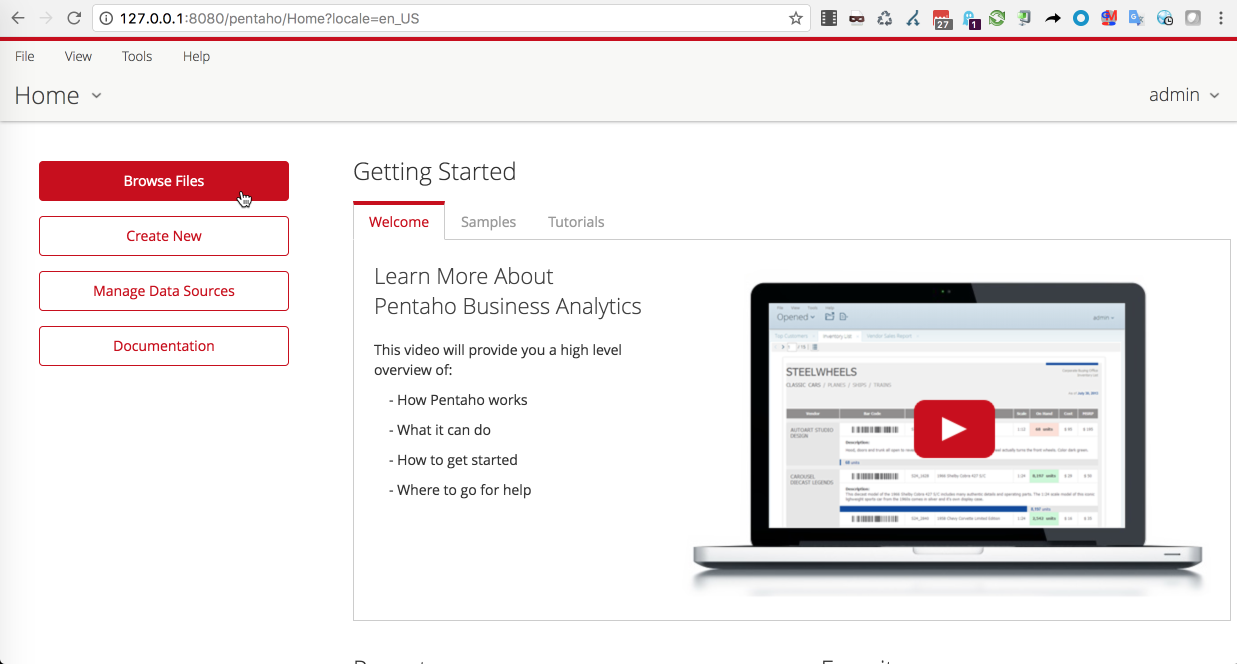This screenshot has width=1237, height=664.
Task: Click the calendar extension showing 27
Action: point(940,18)
